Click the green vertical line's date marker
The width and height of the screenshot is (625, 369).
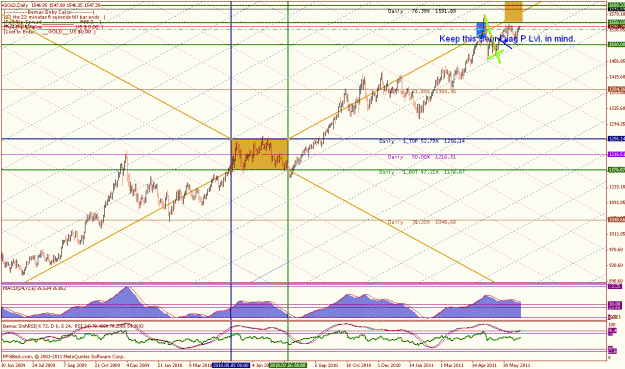pos(288,365)
